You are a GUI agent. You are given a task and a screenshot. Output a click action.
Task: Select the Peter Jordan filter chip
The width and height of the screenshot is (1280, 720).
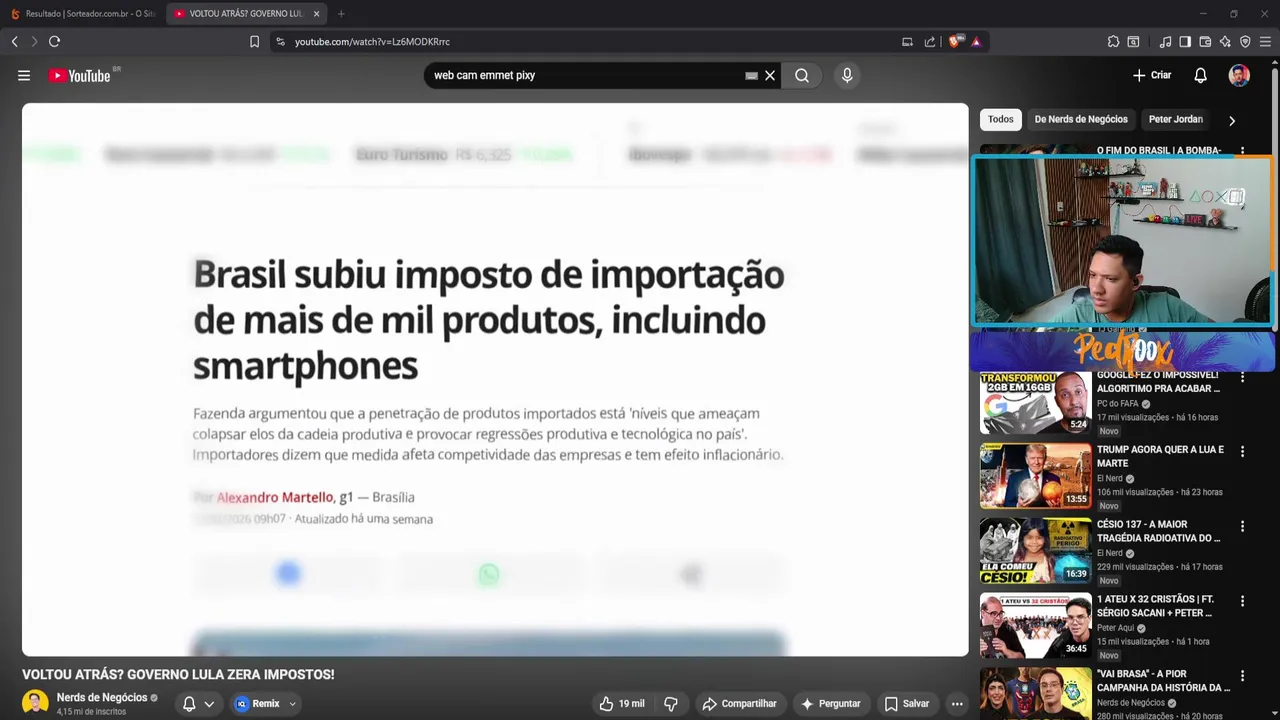(x=1176, y=119)
